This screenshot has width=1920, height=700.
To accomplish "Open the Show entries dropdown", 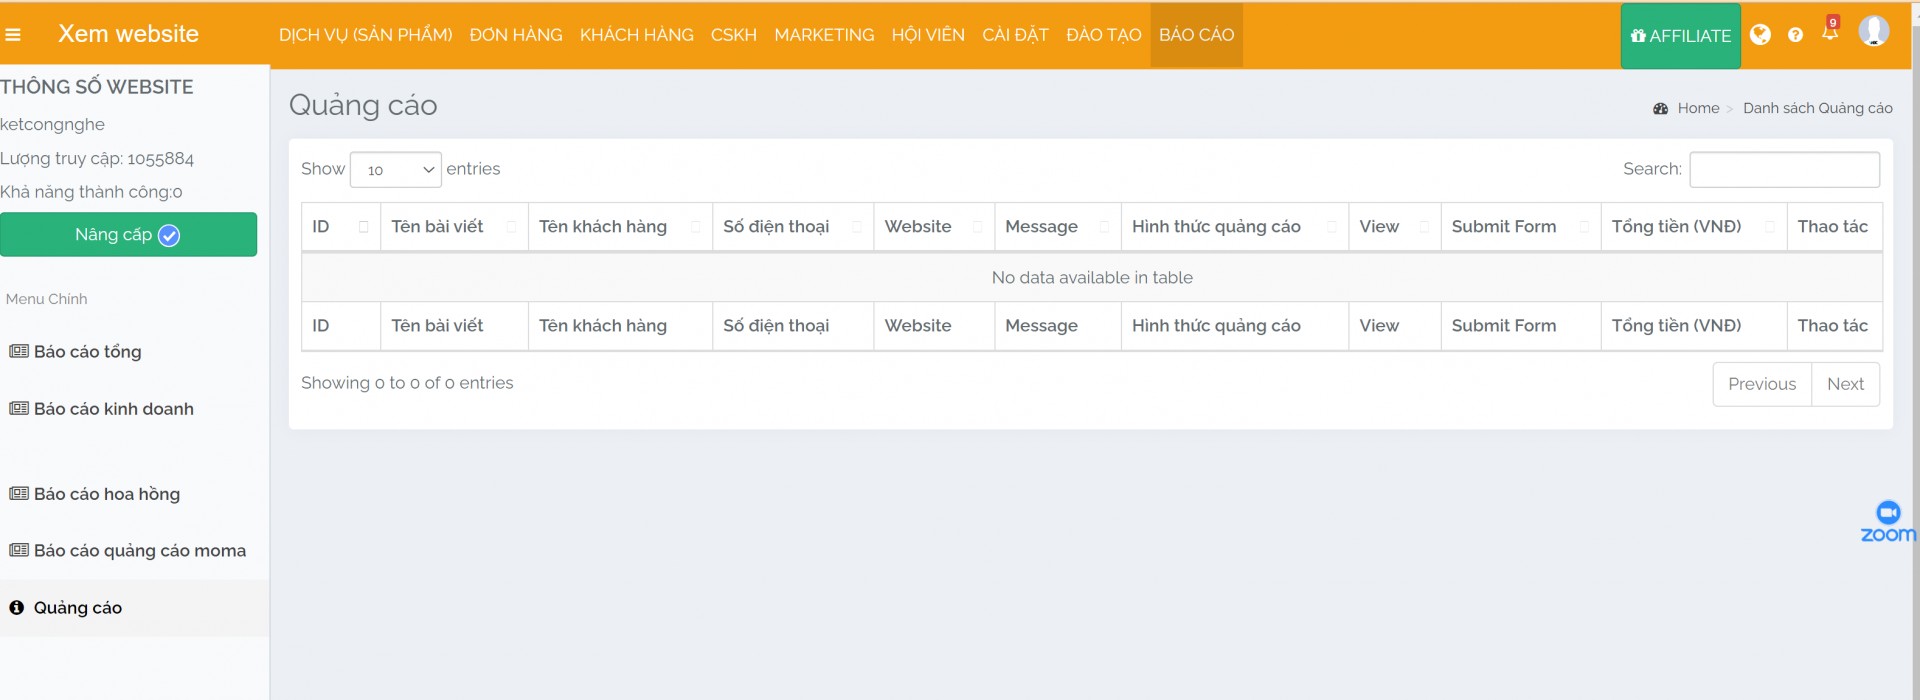I will click(396, 170).
